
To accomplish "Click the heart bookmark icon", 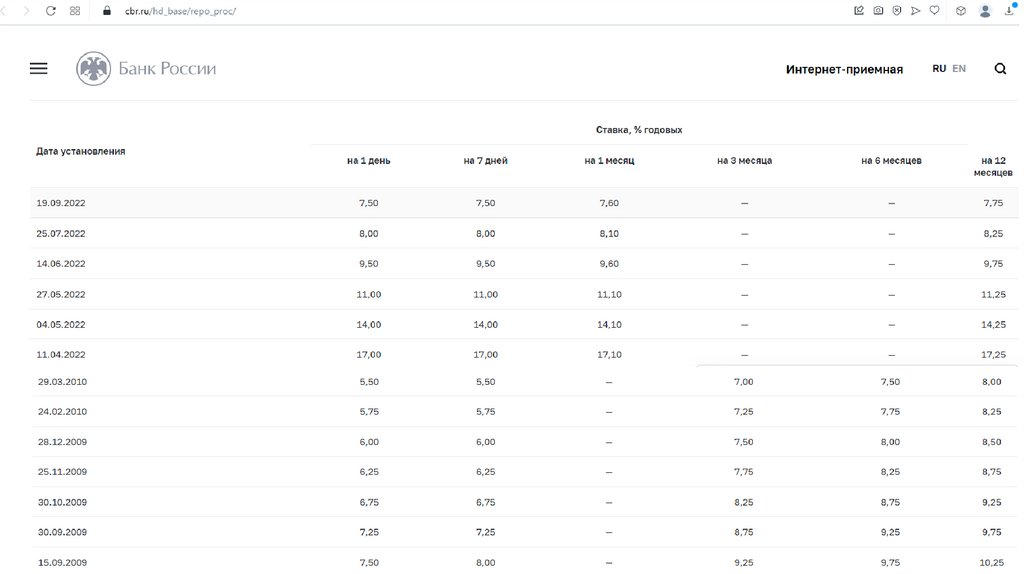I will (x=934, y=11).
